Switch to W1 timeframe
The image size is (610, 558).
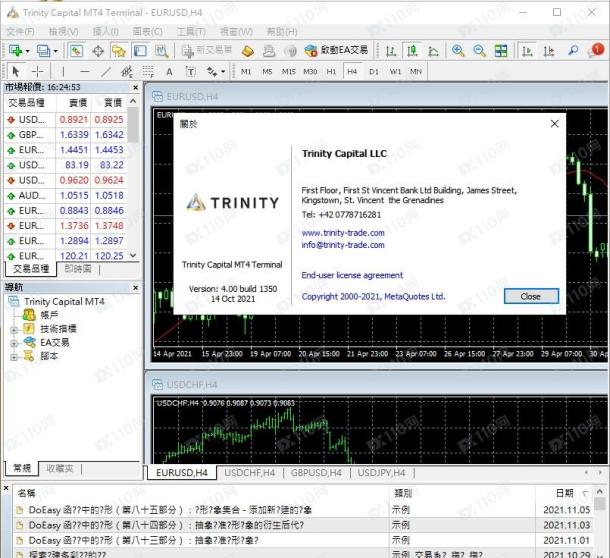click(x=395, y=72)
